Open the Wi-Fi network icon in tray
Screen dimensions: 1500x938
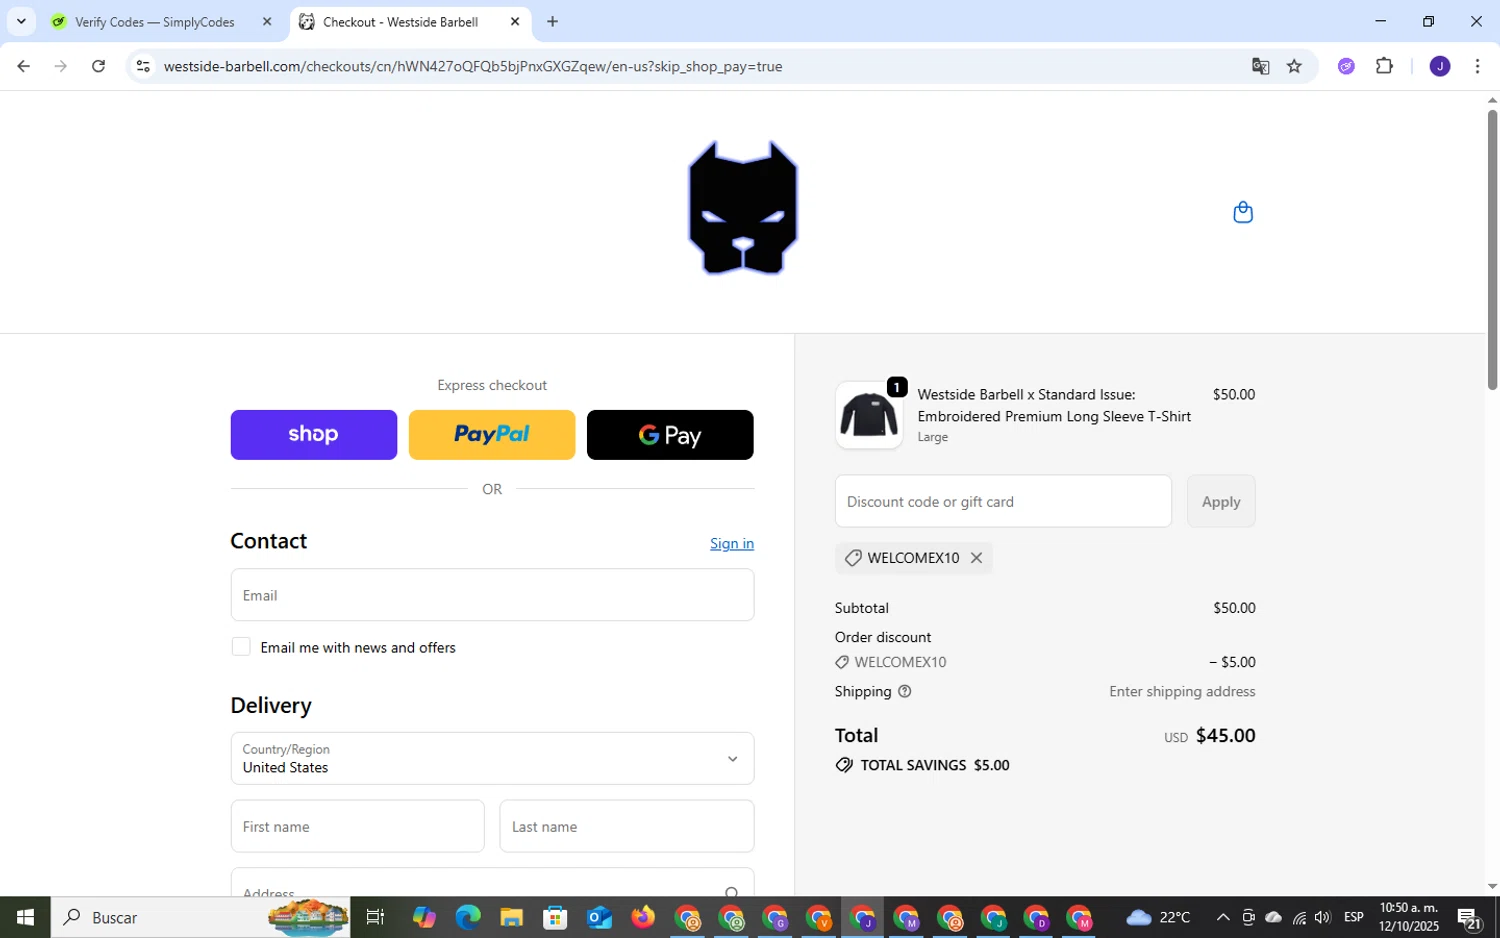(x=1299, y=917)
